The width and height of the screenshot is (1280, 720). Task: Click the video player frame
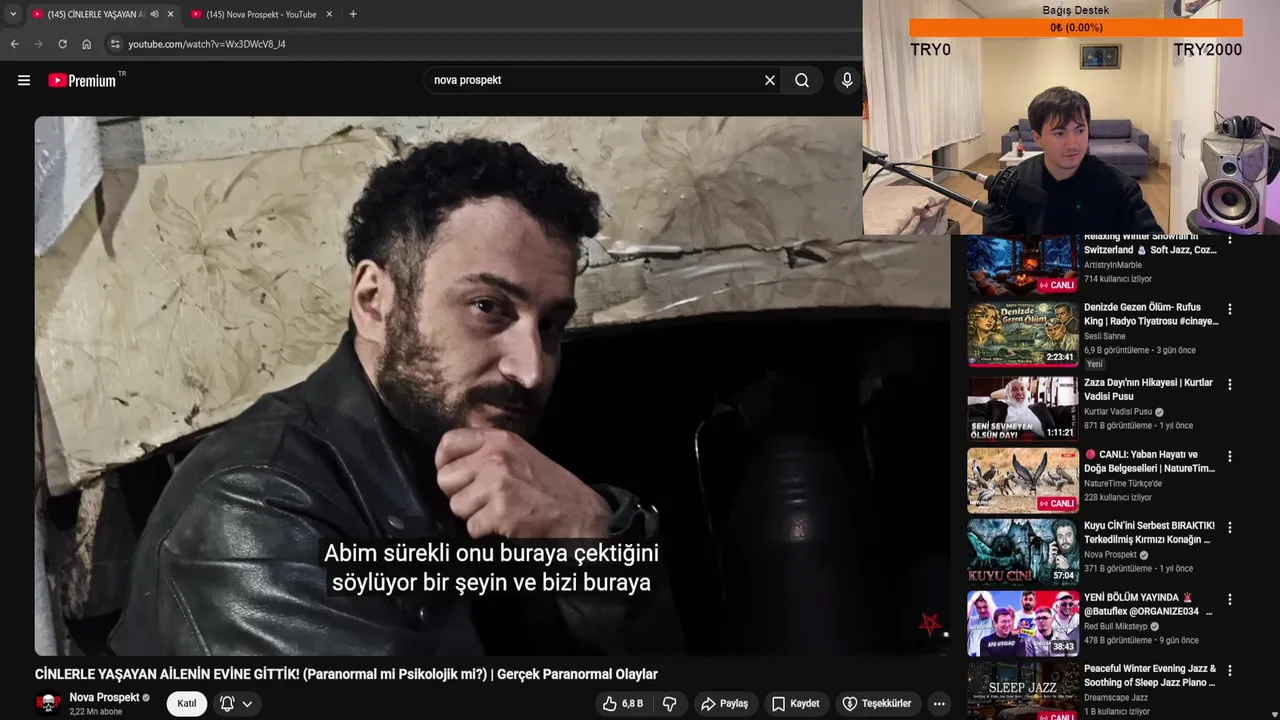click(492, 386)
